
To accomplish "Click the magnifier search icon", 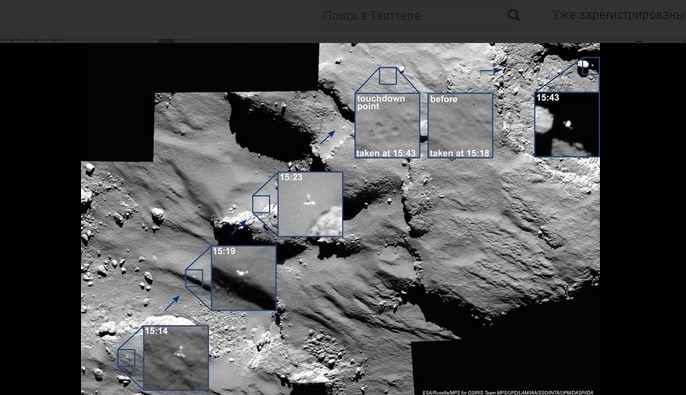I will [514, 15].
